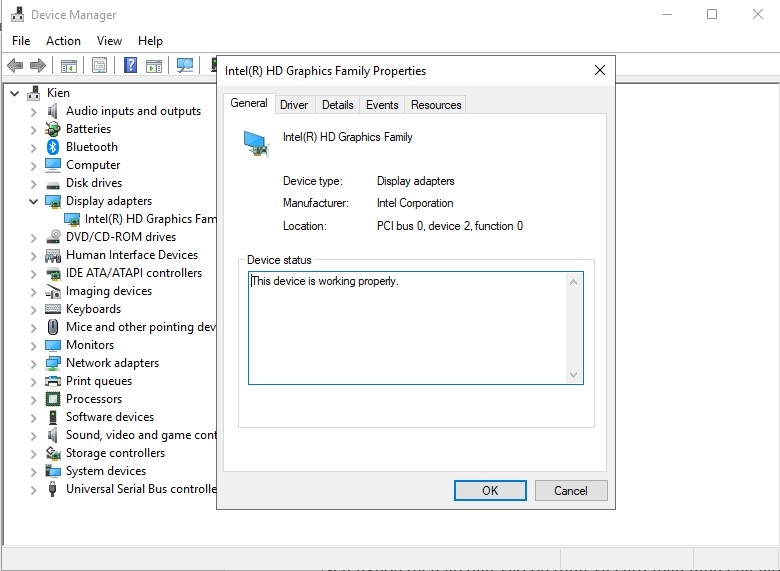Switch to the Resources tab
This screenshot has width=780, height=571.
436,105
